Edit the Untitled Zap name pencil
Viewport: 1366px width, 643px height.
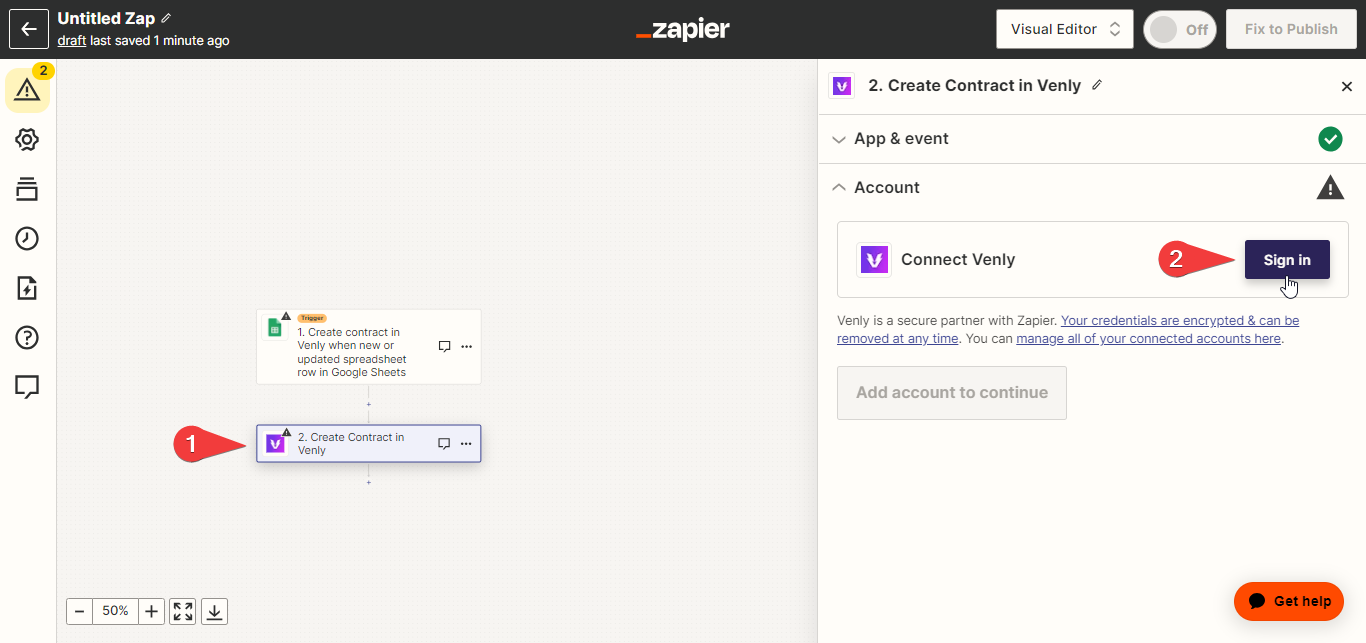tap(166, 18)
